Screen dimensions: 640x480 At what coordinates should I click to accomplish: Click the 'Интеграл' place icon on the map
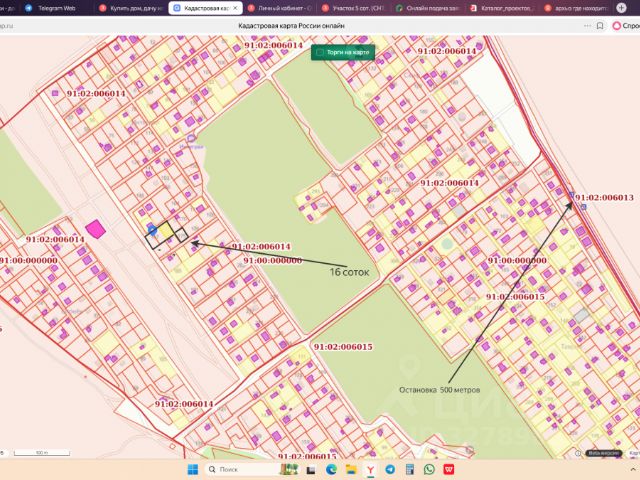pyautogui.click(x=191, y=139)
